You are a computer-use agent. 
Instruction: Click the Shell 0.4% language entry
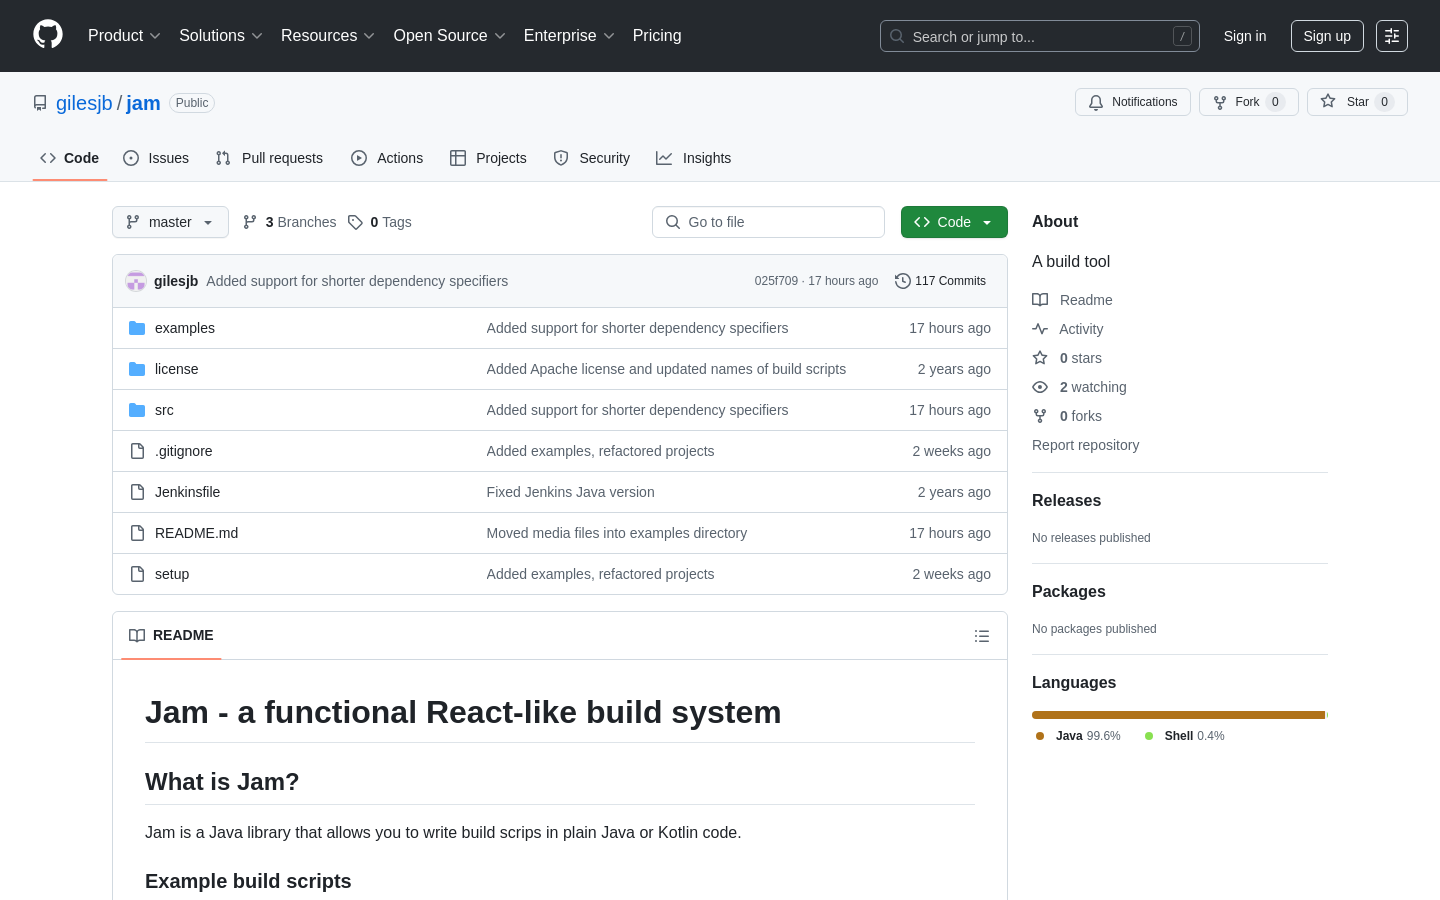1184,736
